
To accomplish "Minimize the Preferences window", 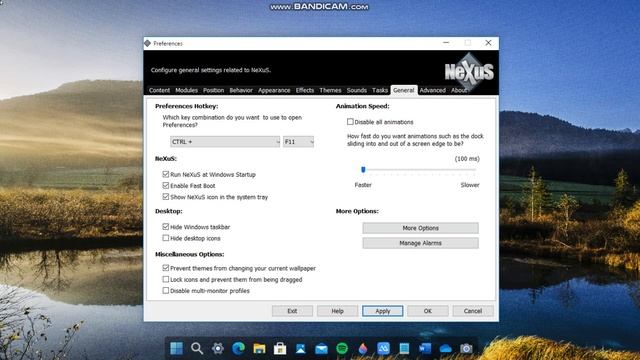I will [x=446, y=43].
